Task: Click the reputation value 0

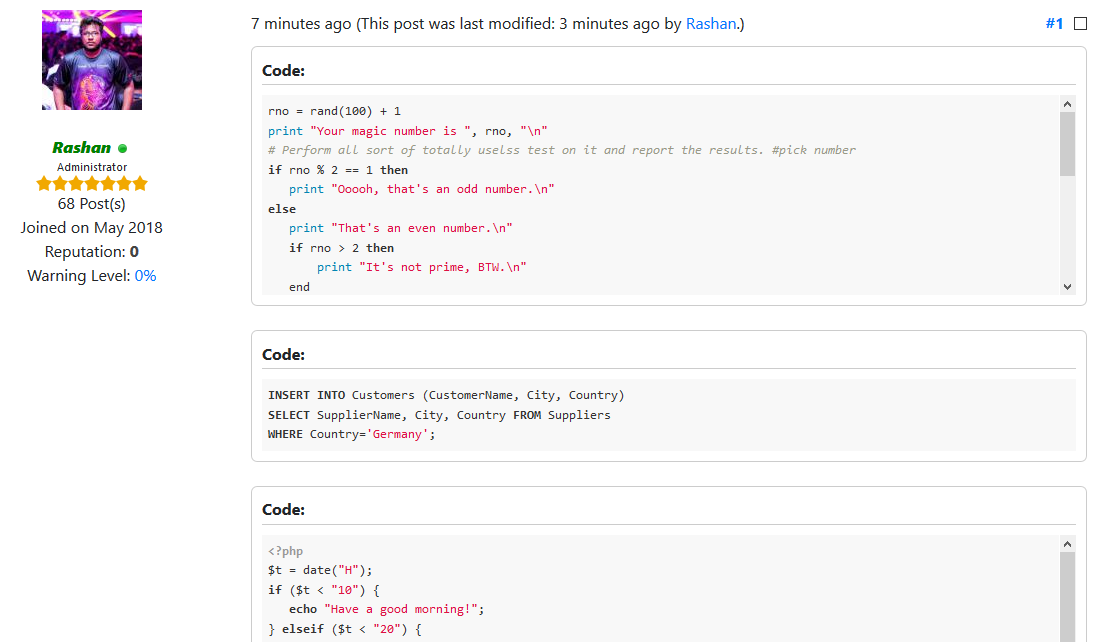Action: (134, 252)
